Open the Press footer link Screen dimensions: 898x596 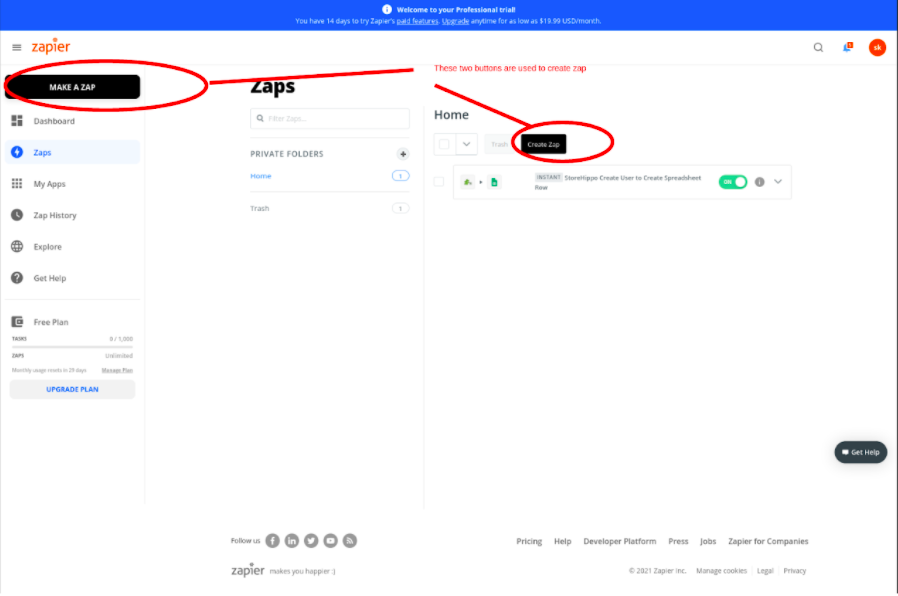pyautogui.click(x=678, y=542)
